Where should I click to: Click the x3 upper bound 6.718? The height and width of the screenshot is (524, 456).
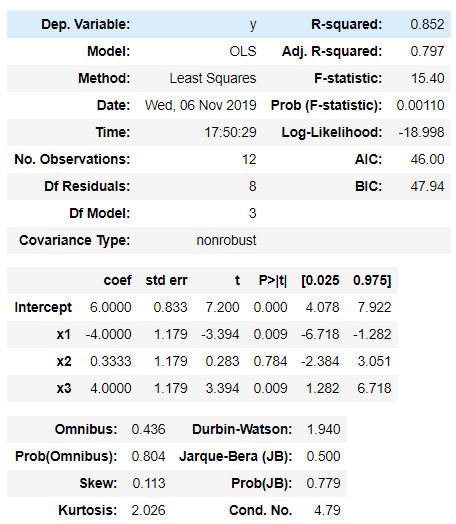click(374, 389)
